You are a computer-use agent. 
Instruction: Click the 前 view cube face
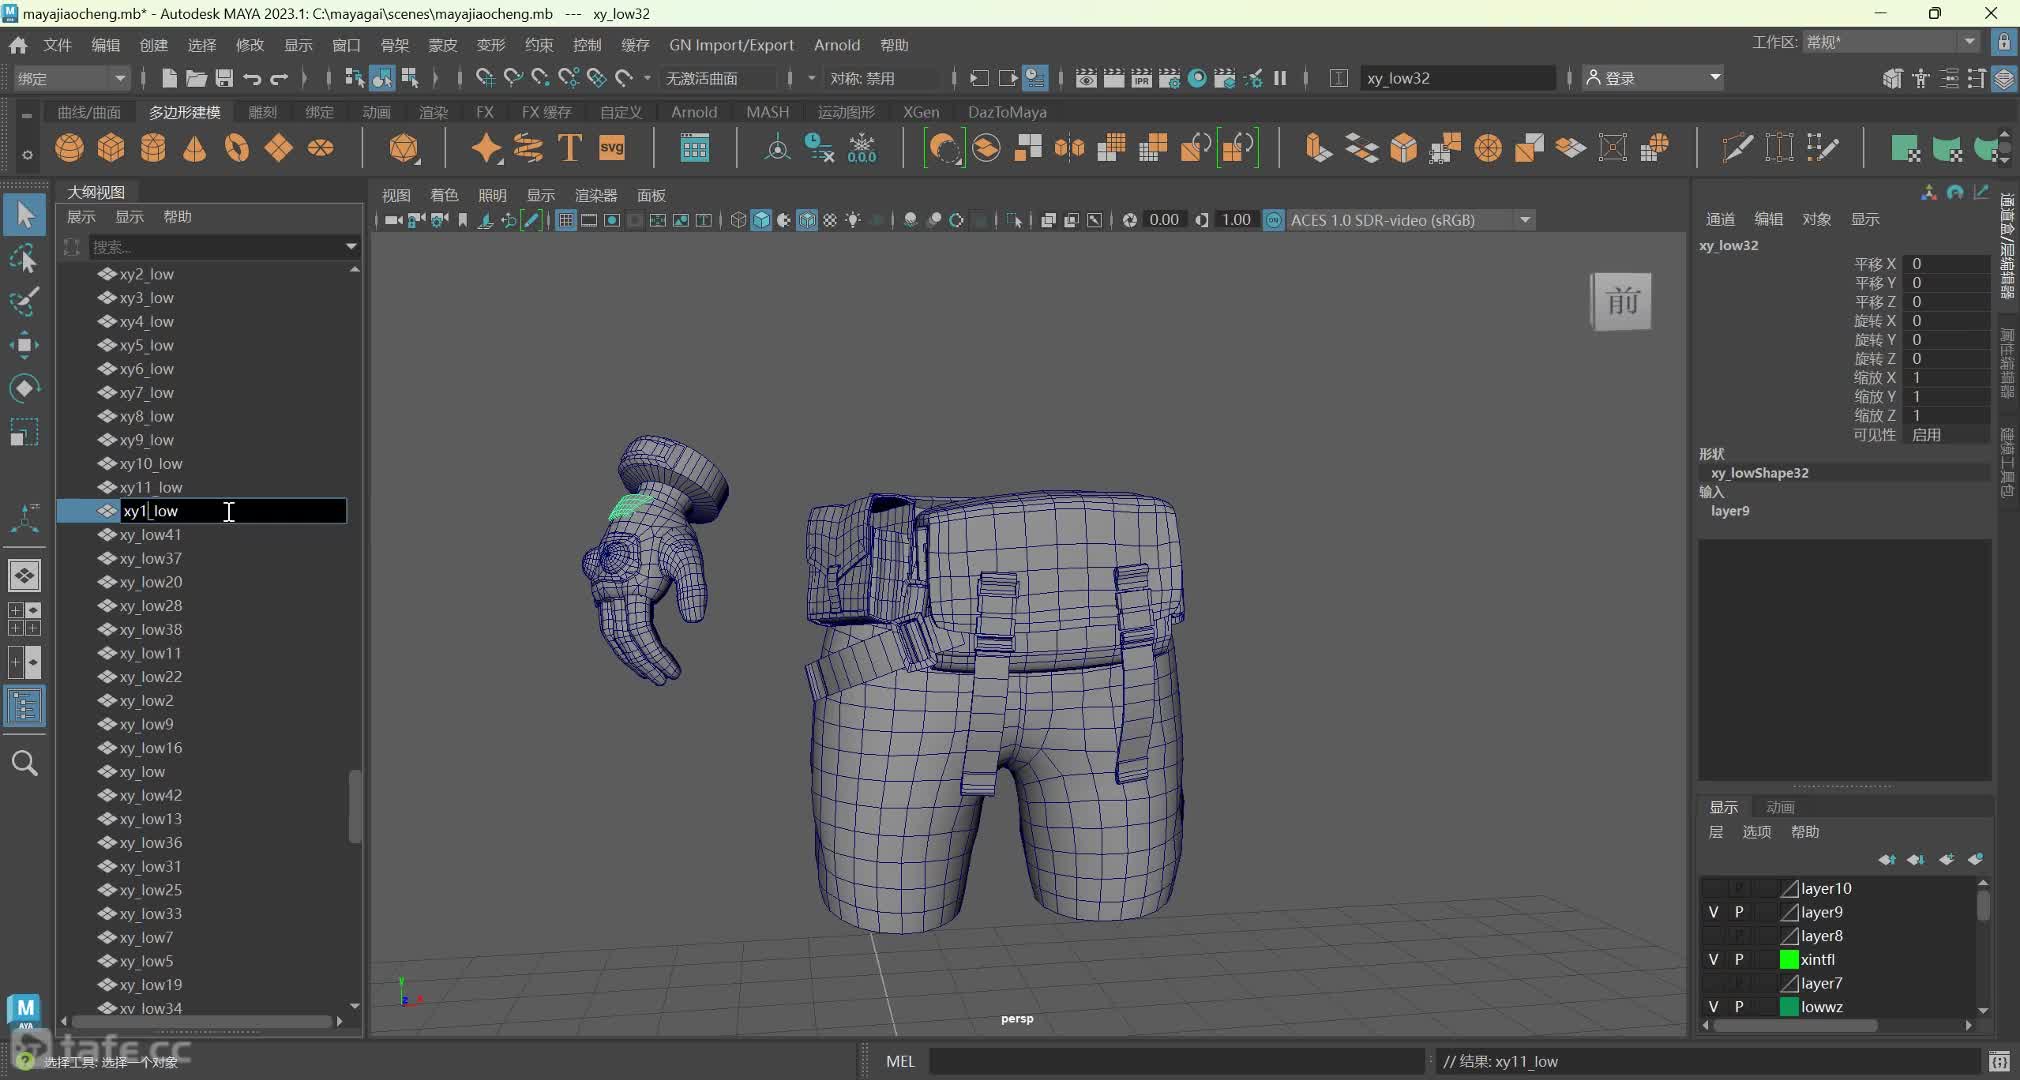coord(1621,301)
